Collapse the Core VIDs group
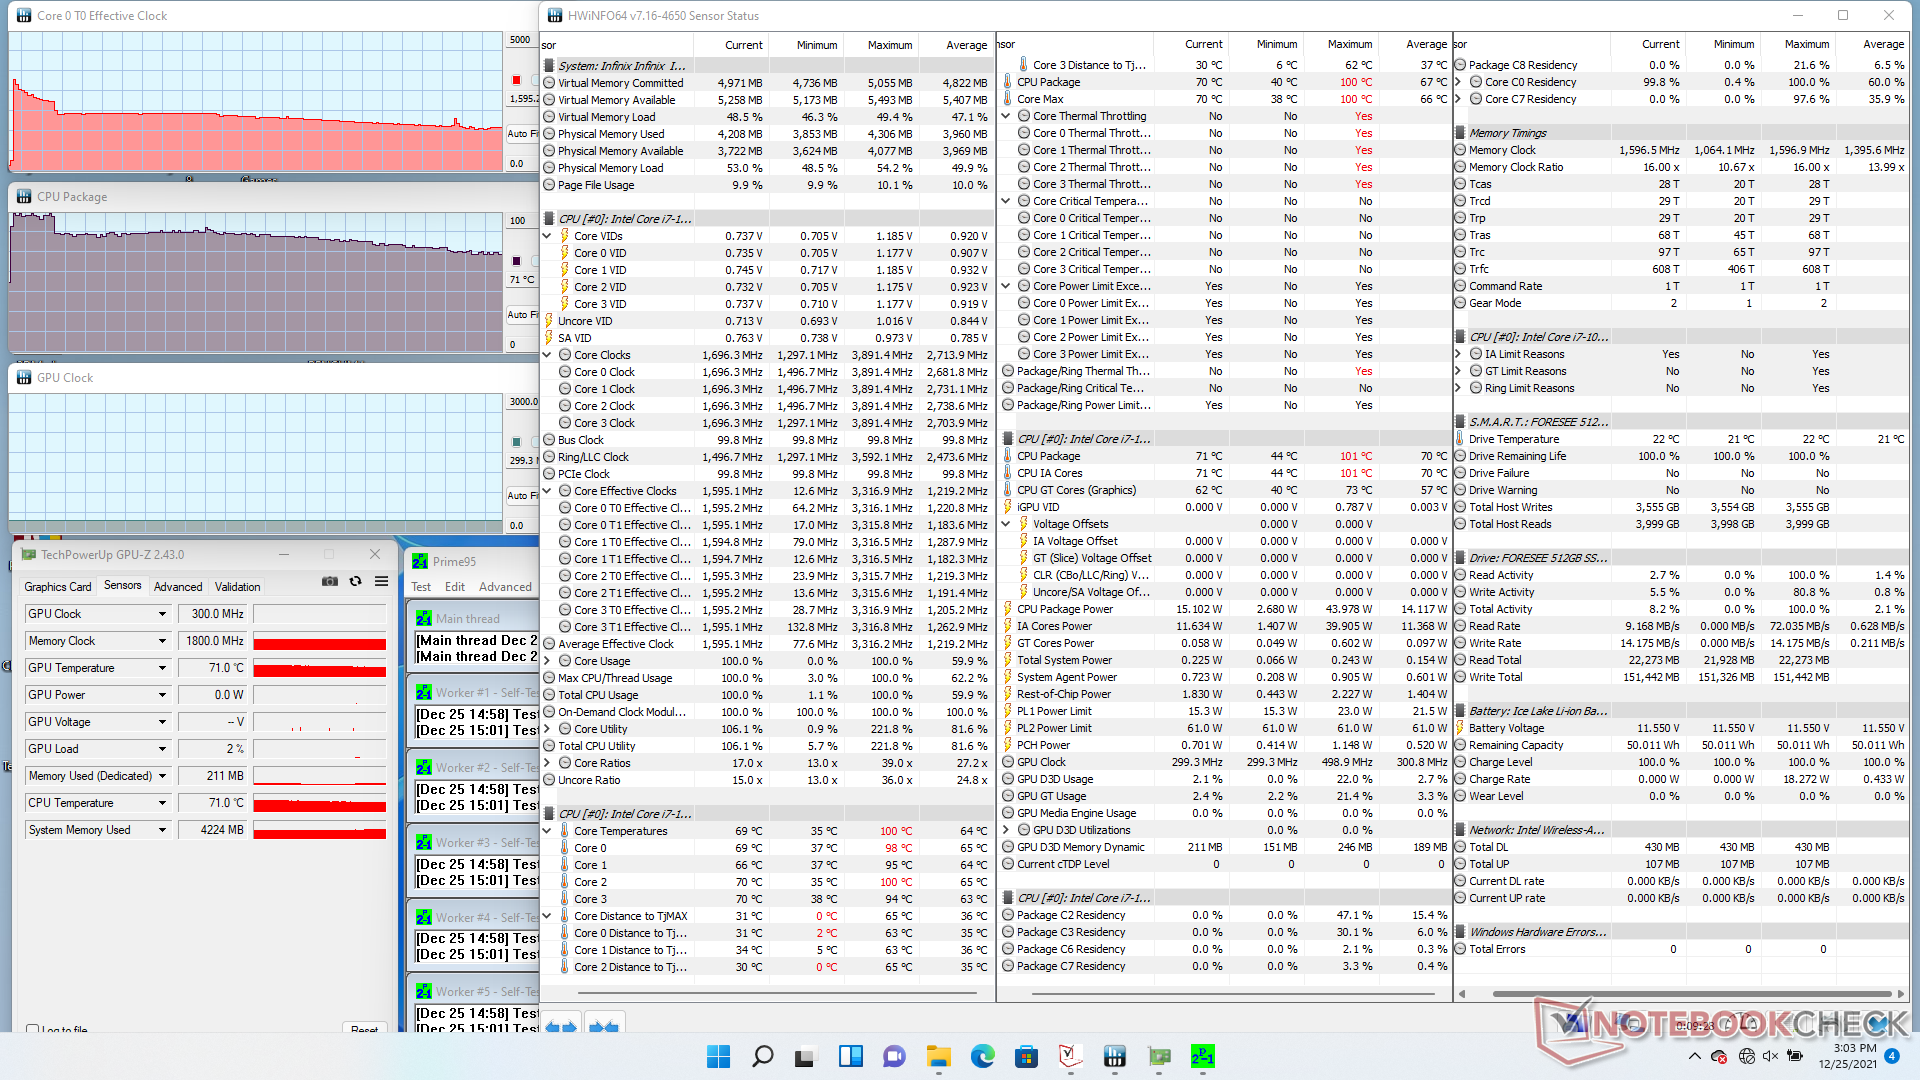Screen dimensions: 1920x1080 coord(547,236)
